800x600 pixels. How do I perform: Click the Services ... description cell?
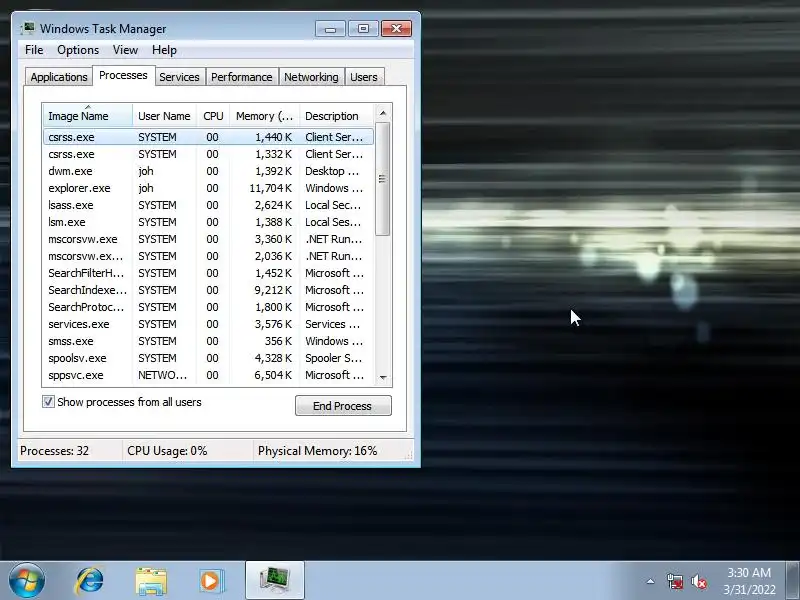(332, 324)
